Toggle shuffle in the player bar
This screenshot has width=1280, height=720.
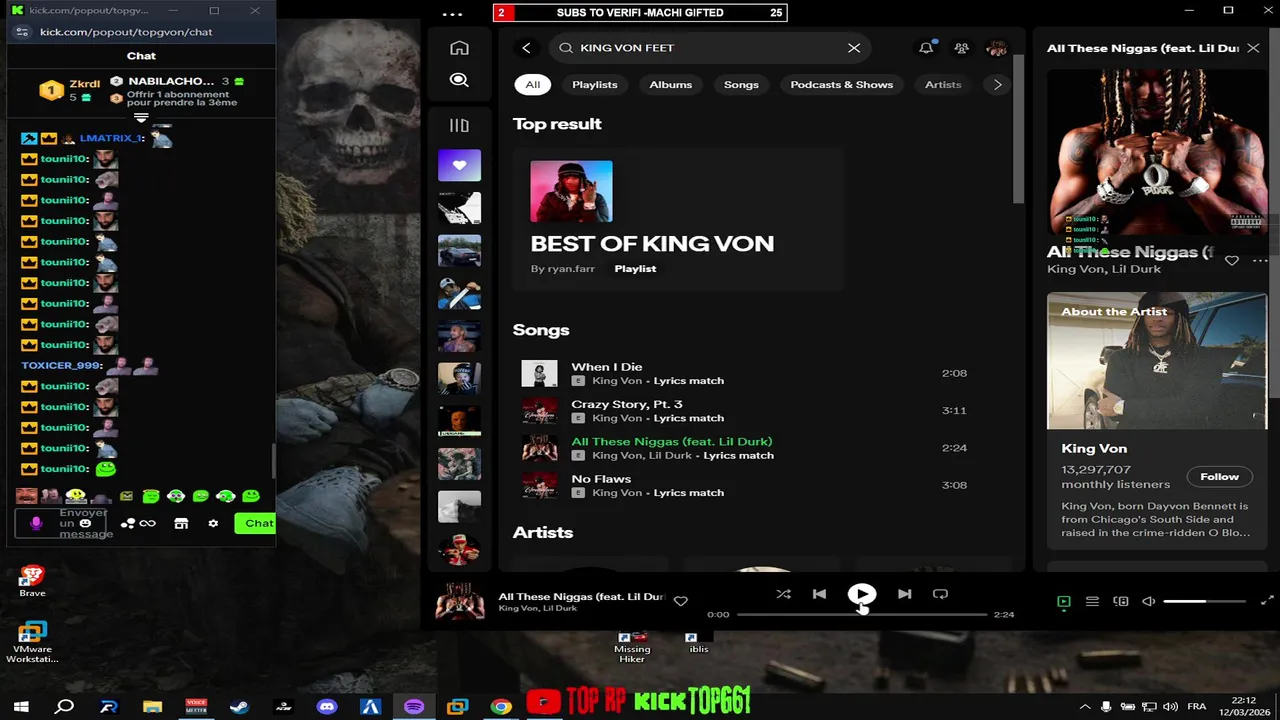(x=783, y=594)
